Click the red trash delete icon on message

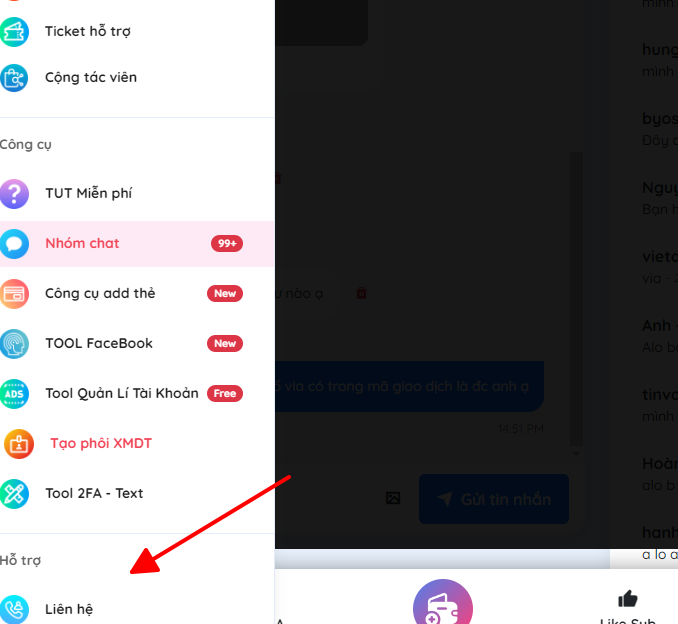361,293
